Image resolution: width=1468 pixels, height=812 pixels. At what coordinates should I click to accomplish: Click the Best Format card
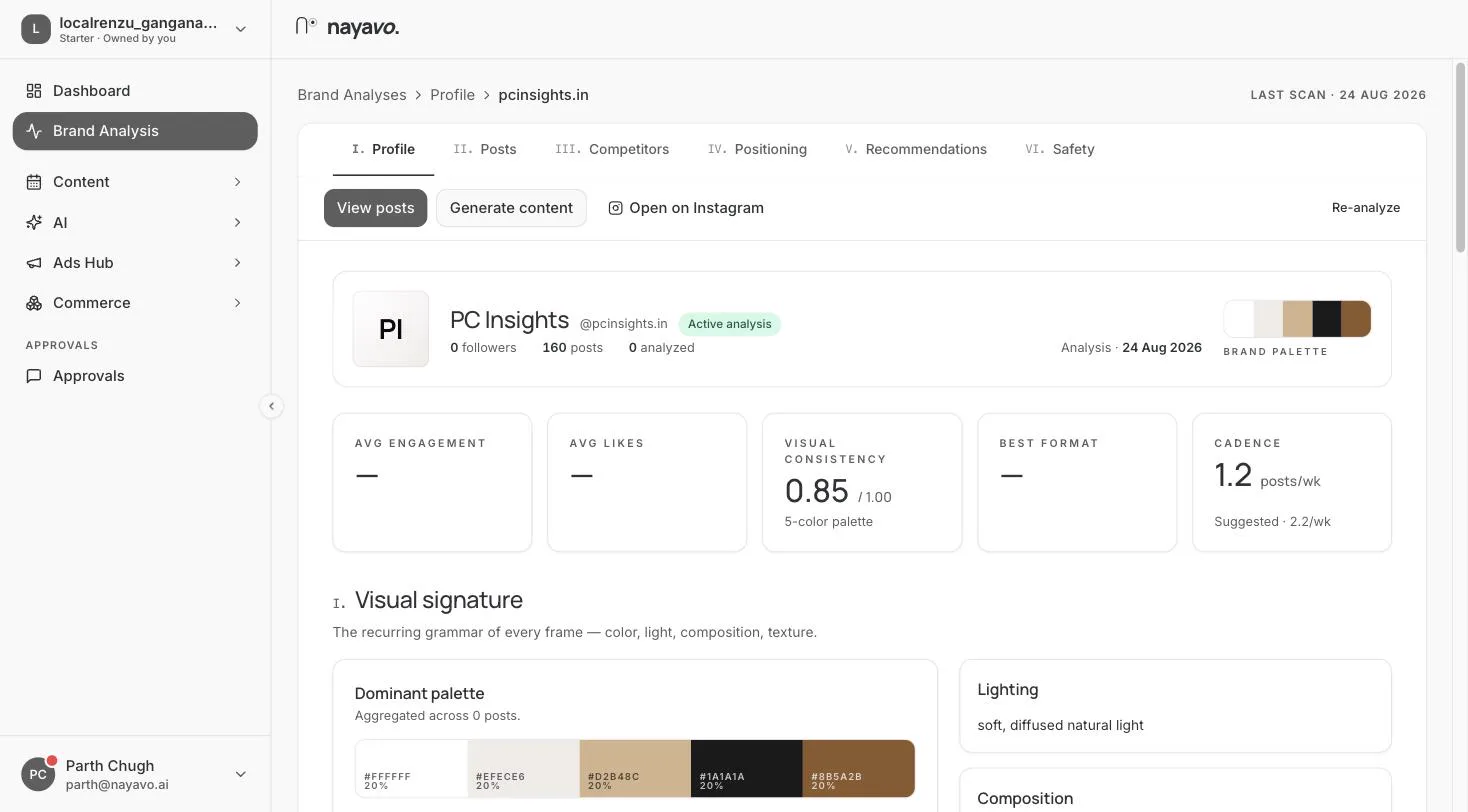click(x=1077, y=482)
